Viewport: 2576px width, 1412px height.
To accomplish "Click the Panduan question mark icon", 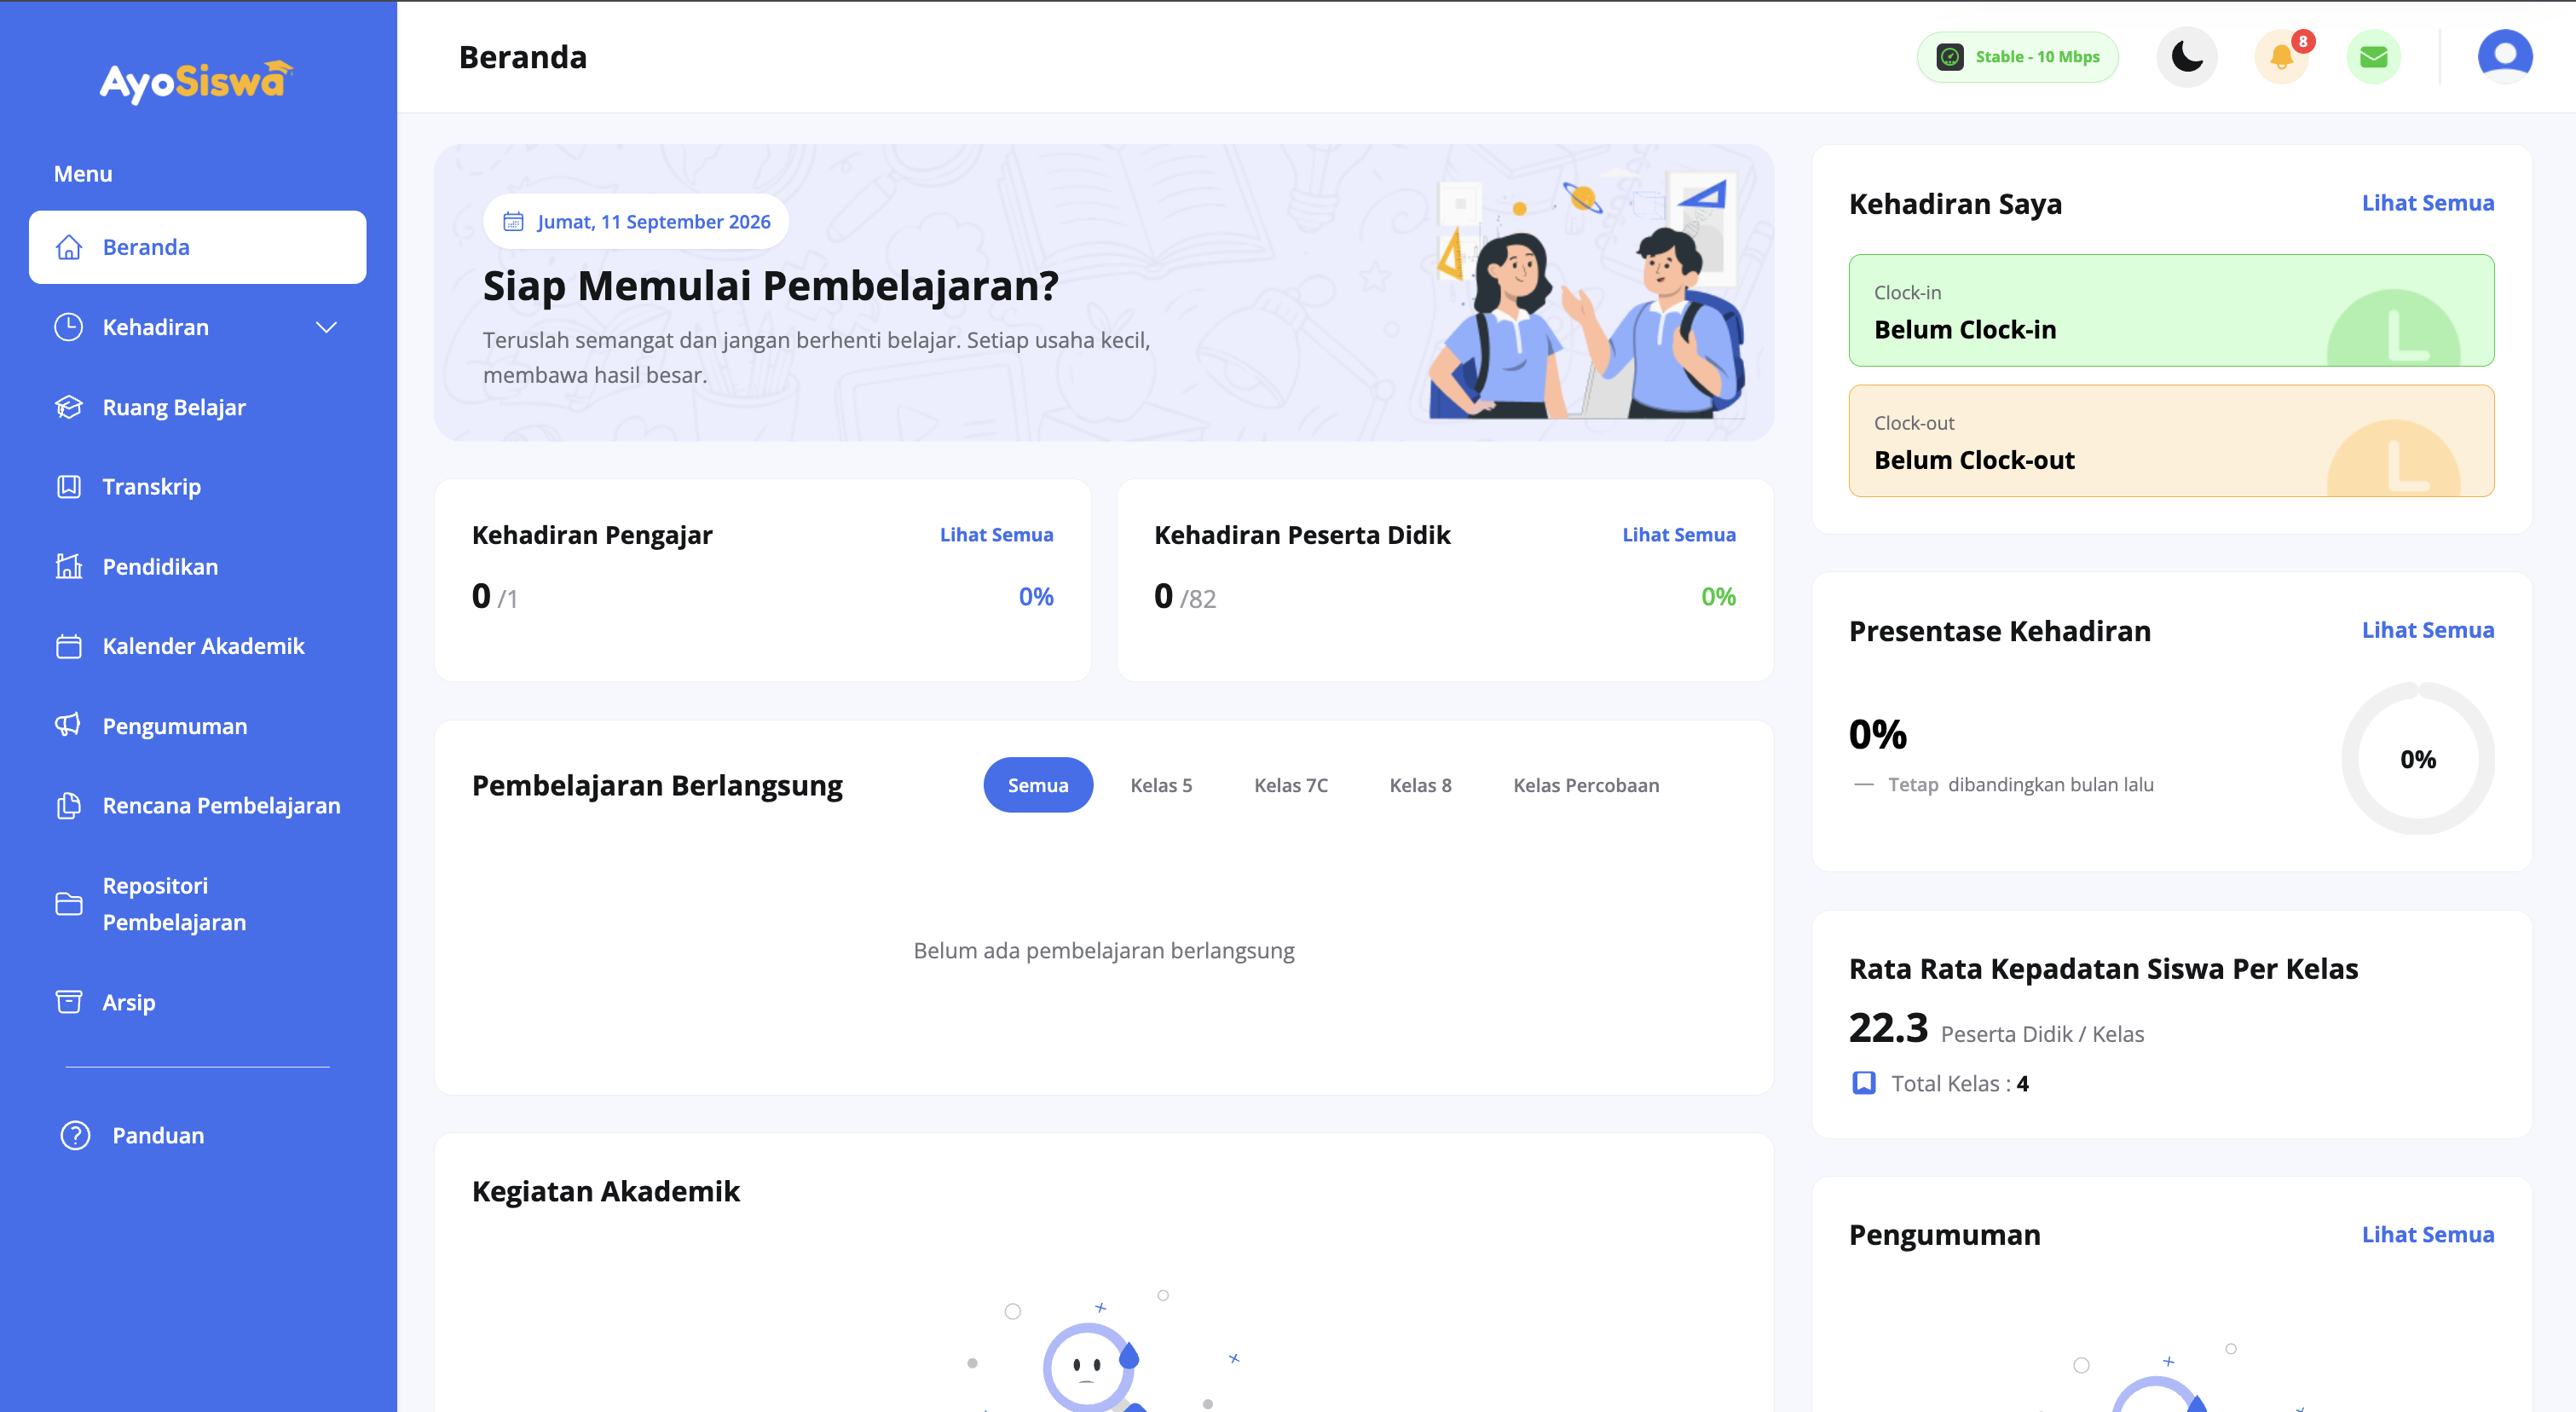I will [x=75, y=1136].
